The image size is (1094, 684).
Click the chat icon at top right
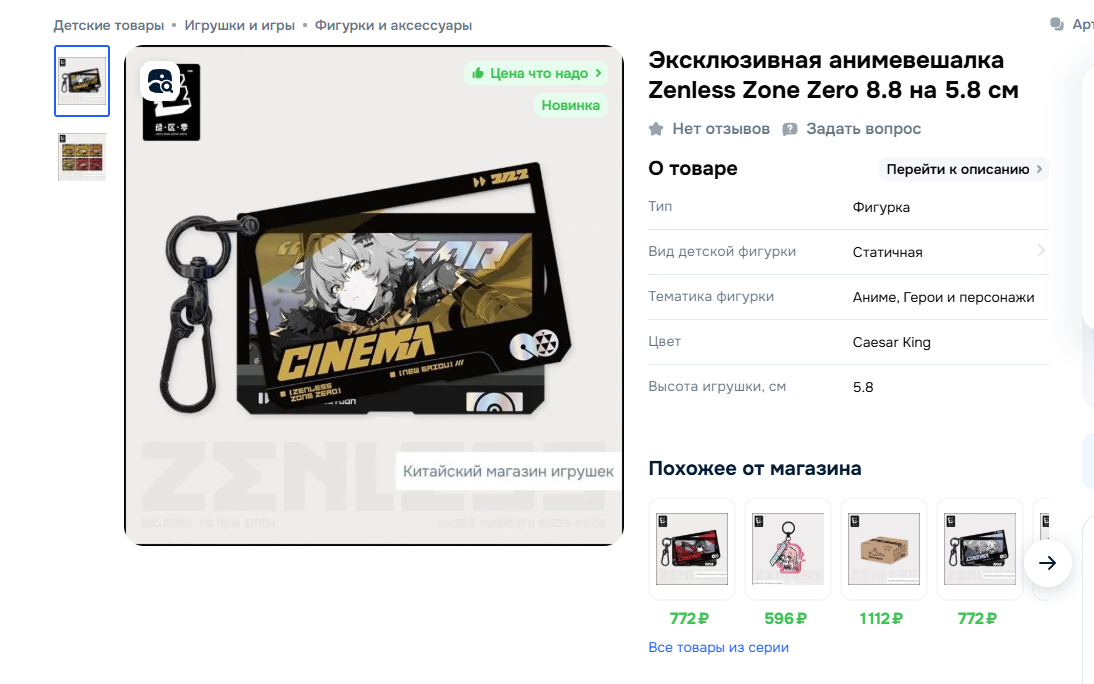(1057, 24)
